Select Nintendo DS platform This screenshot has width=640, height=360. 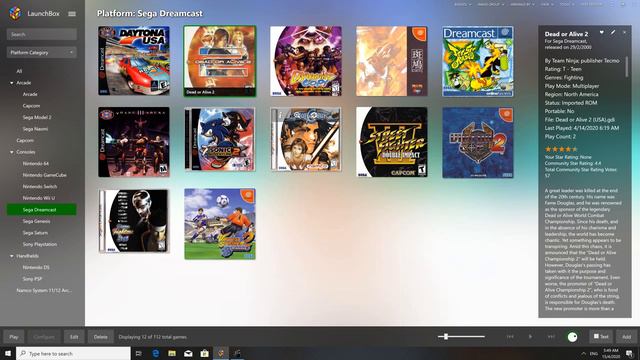pos(36,267)
